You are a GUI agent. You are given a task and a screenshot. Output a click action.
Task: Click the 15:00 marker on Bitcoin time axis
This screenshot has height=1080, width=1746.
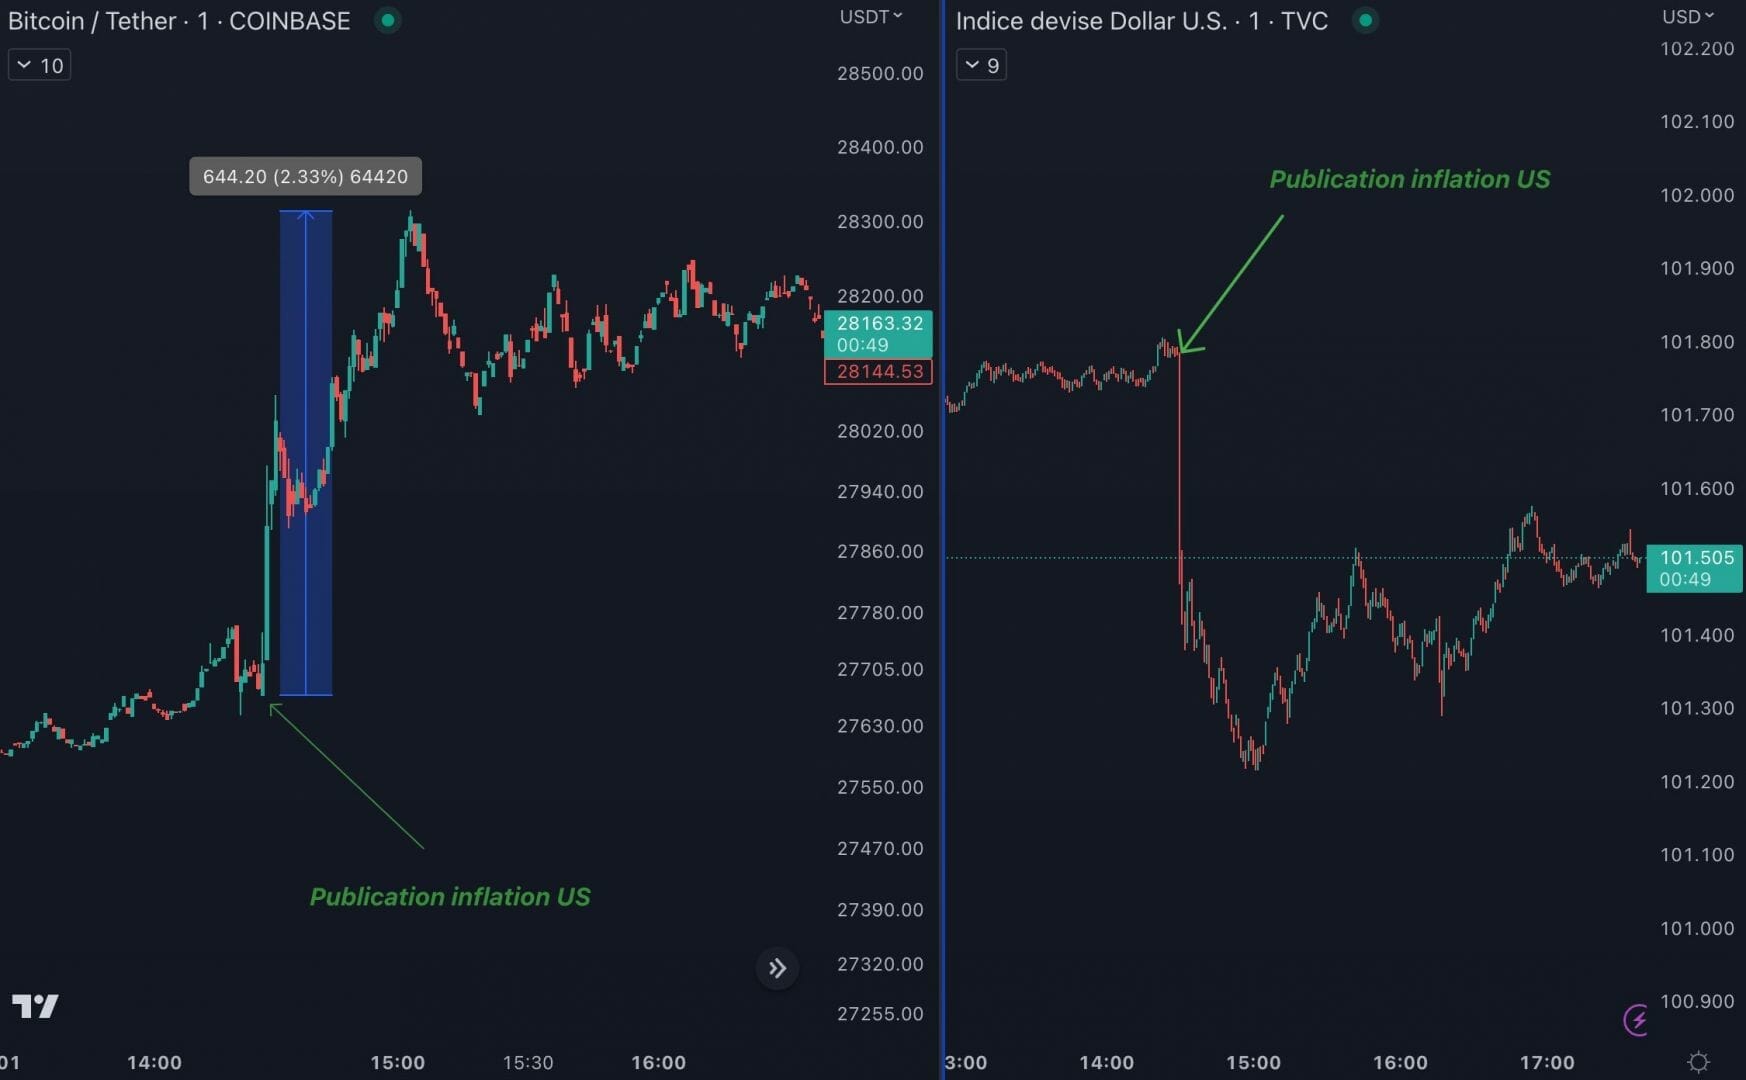pos(397,1062)
